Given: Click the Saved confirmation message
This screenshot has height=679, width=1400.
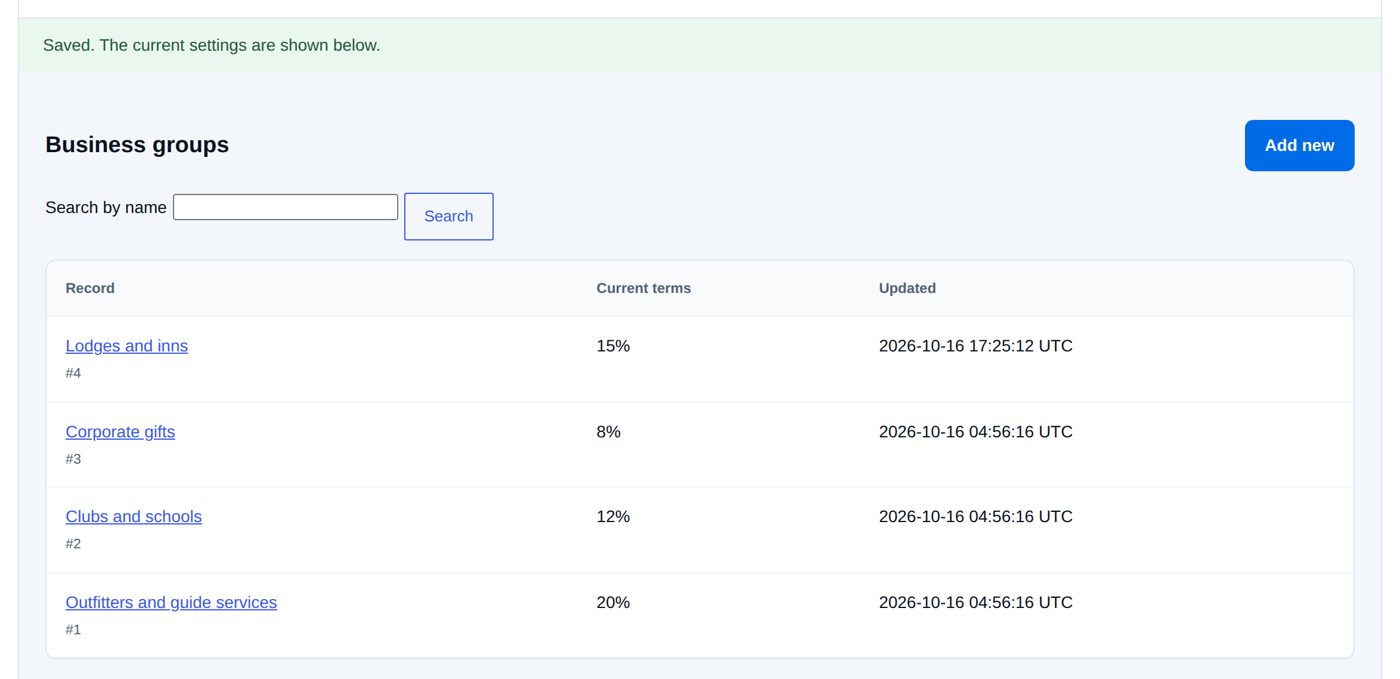Looking at the screenshot, I should point(212,45).
